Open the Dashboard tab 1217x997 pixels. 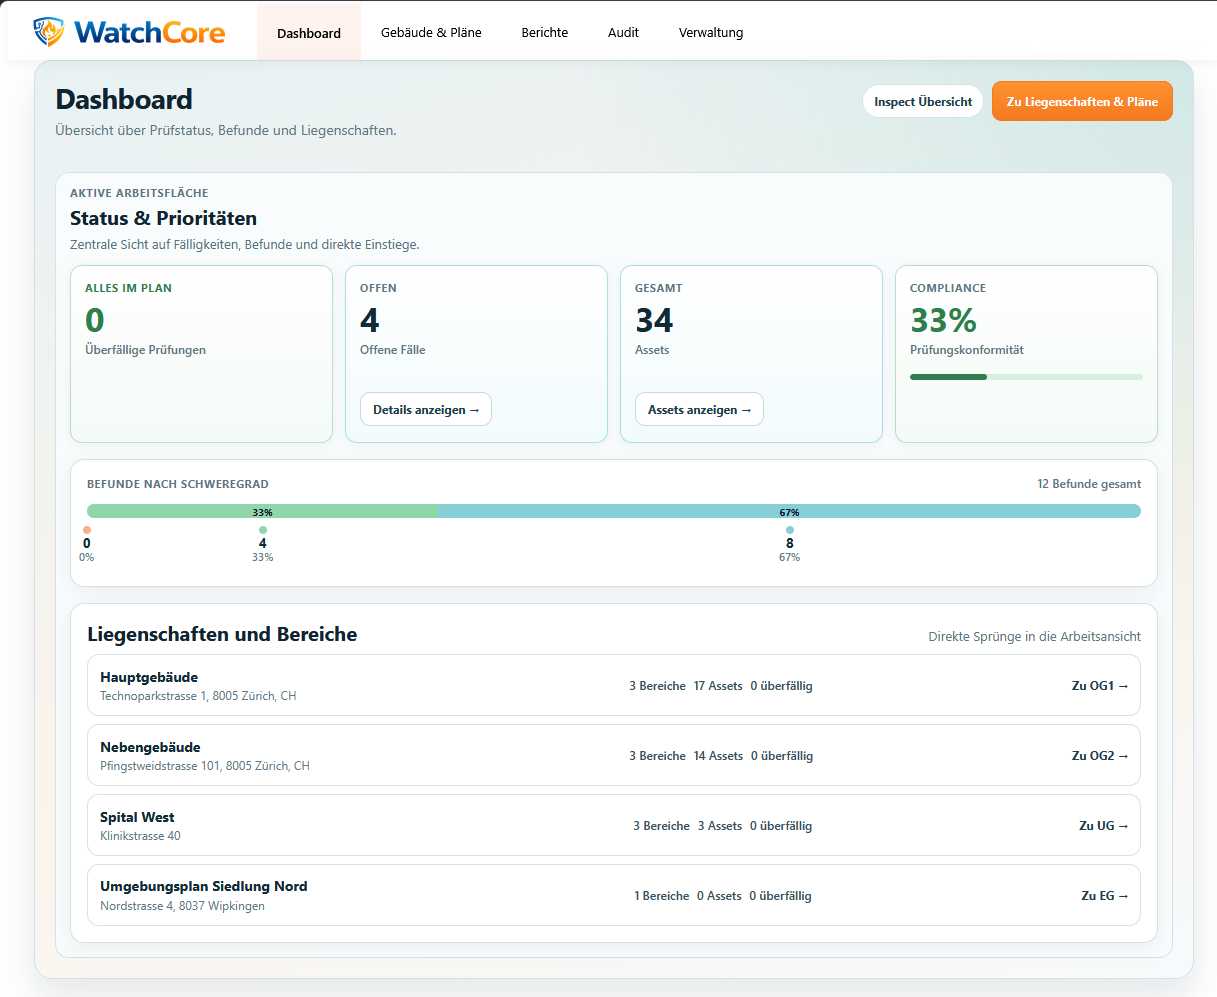coord(308,32)
